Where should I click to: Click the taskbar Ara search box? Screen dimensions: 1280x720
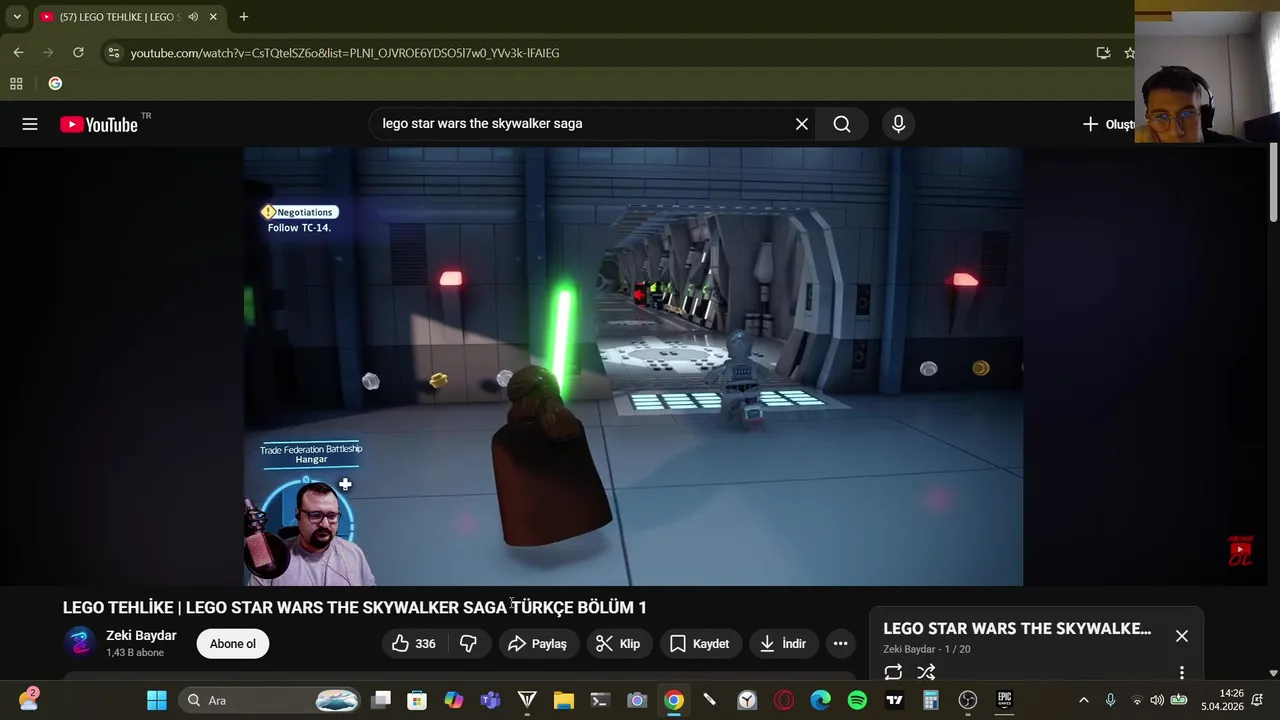[x=270, y=700]
